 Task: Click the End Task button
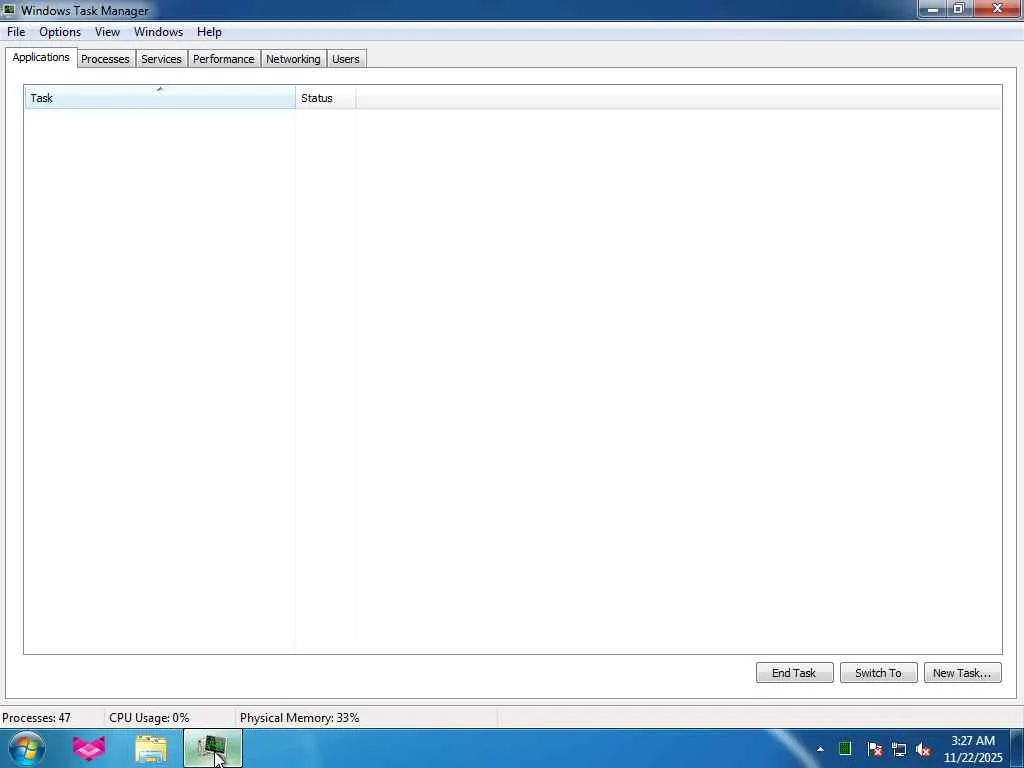pyautogui.click(x=794, y=673)
